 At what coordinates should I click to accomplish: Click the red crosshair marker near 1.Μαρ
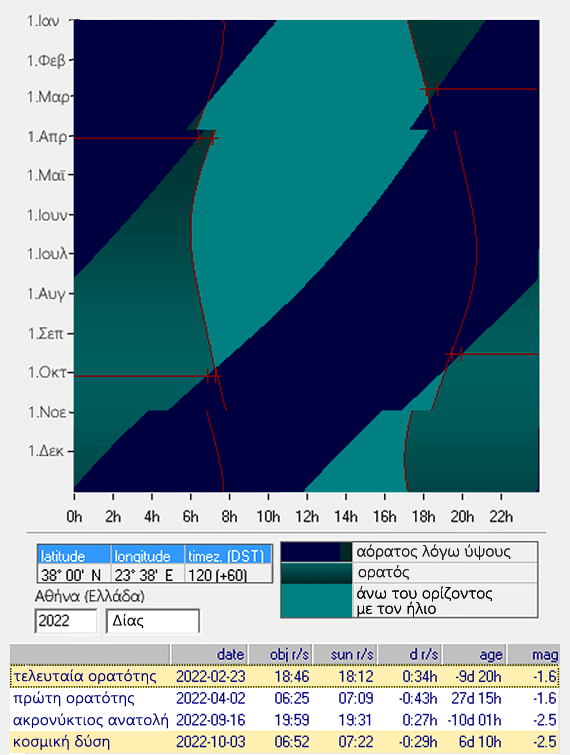click(431, 89)
